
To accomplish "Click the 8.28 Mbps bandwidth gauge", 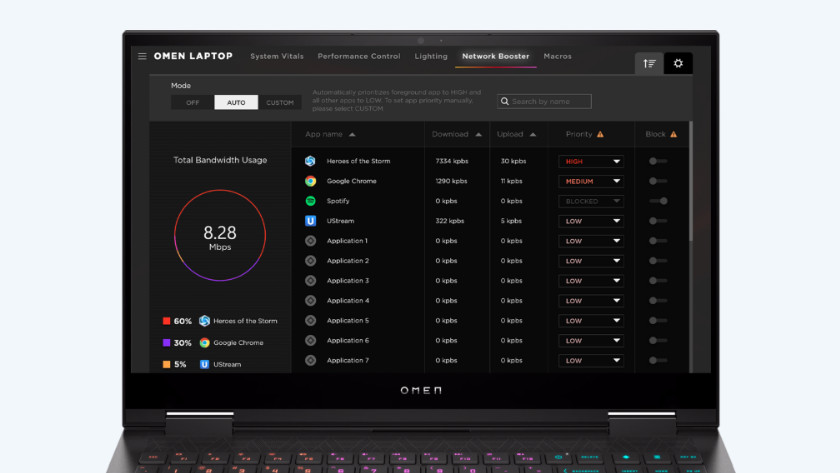I will [x=220, y=236].
